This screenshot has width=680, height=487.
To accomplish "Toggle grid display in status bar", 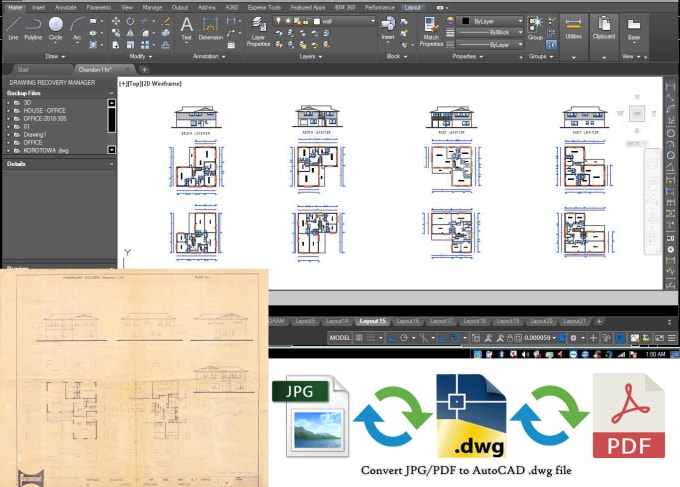I will (x=359, y=338).
